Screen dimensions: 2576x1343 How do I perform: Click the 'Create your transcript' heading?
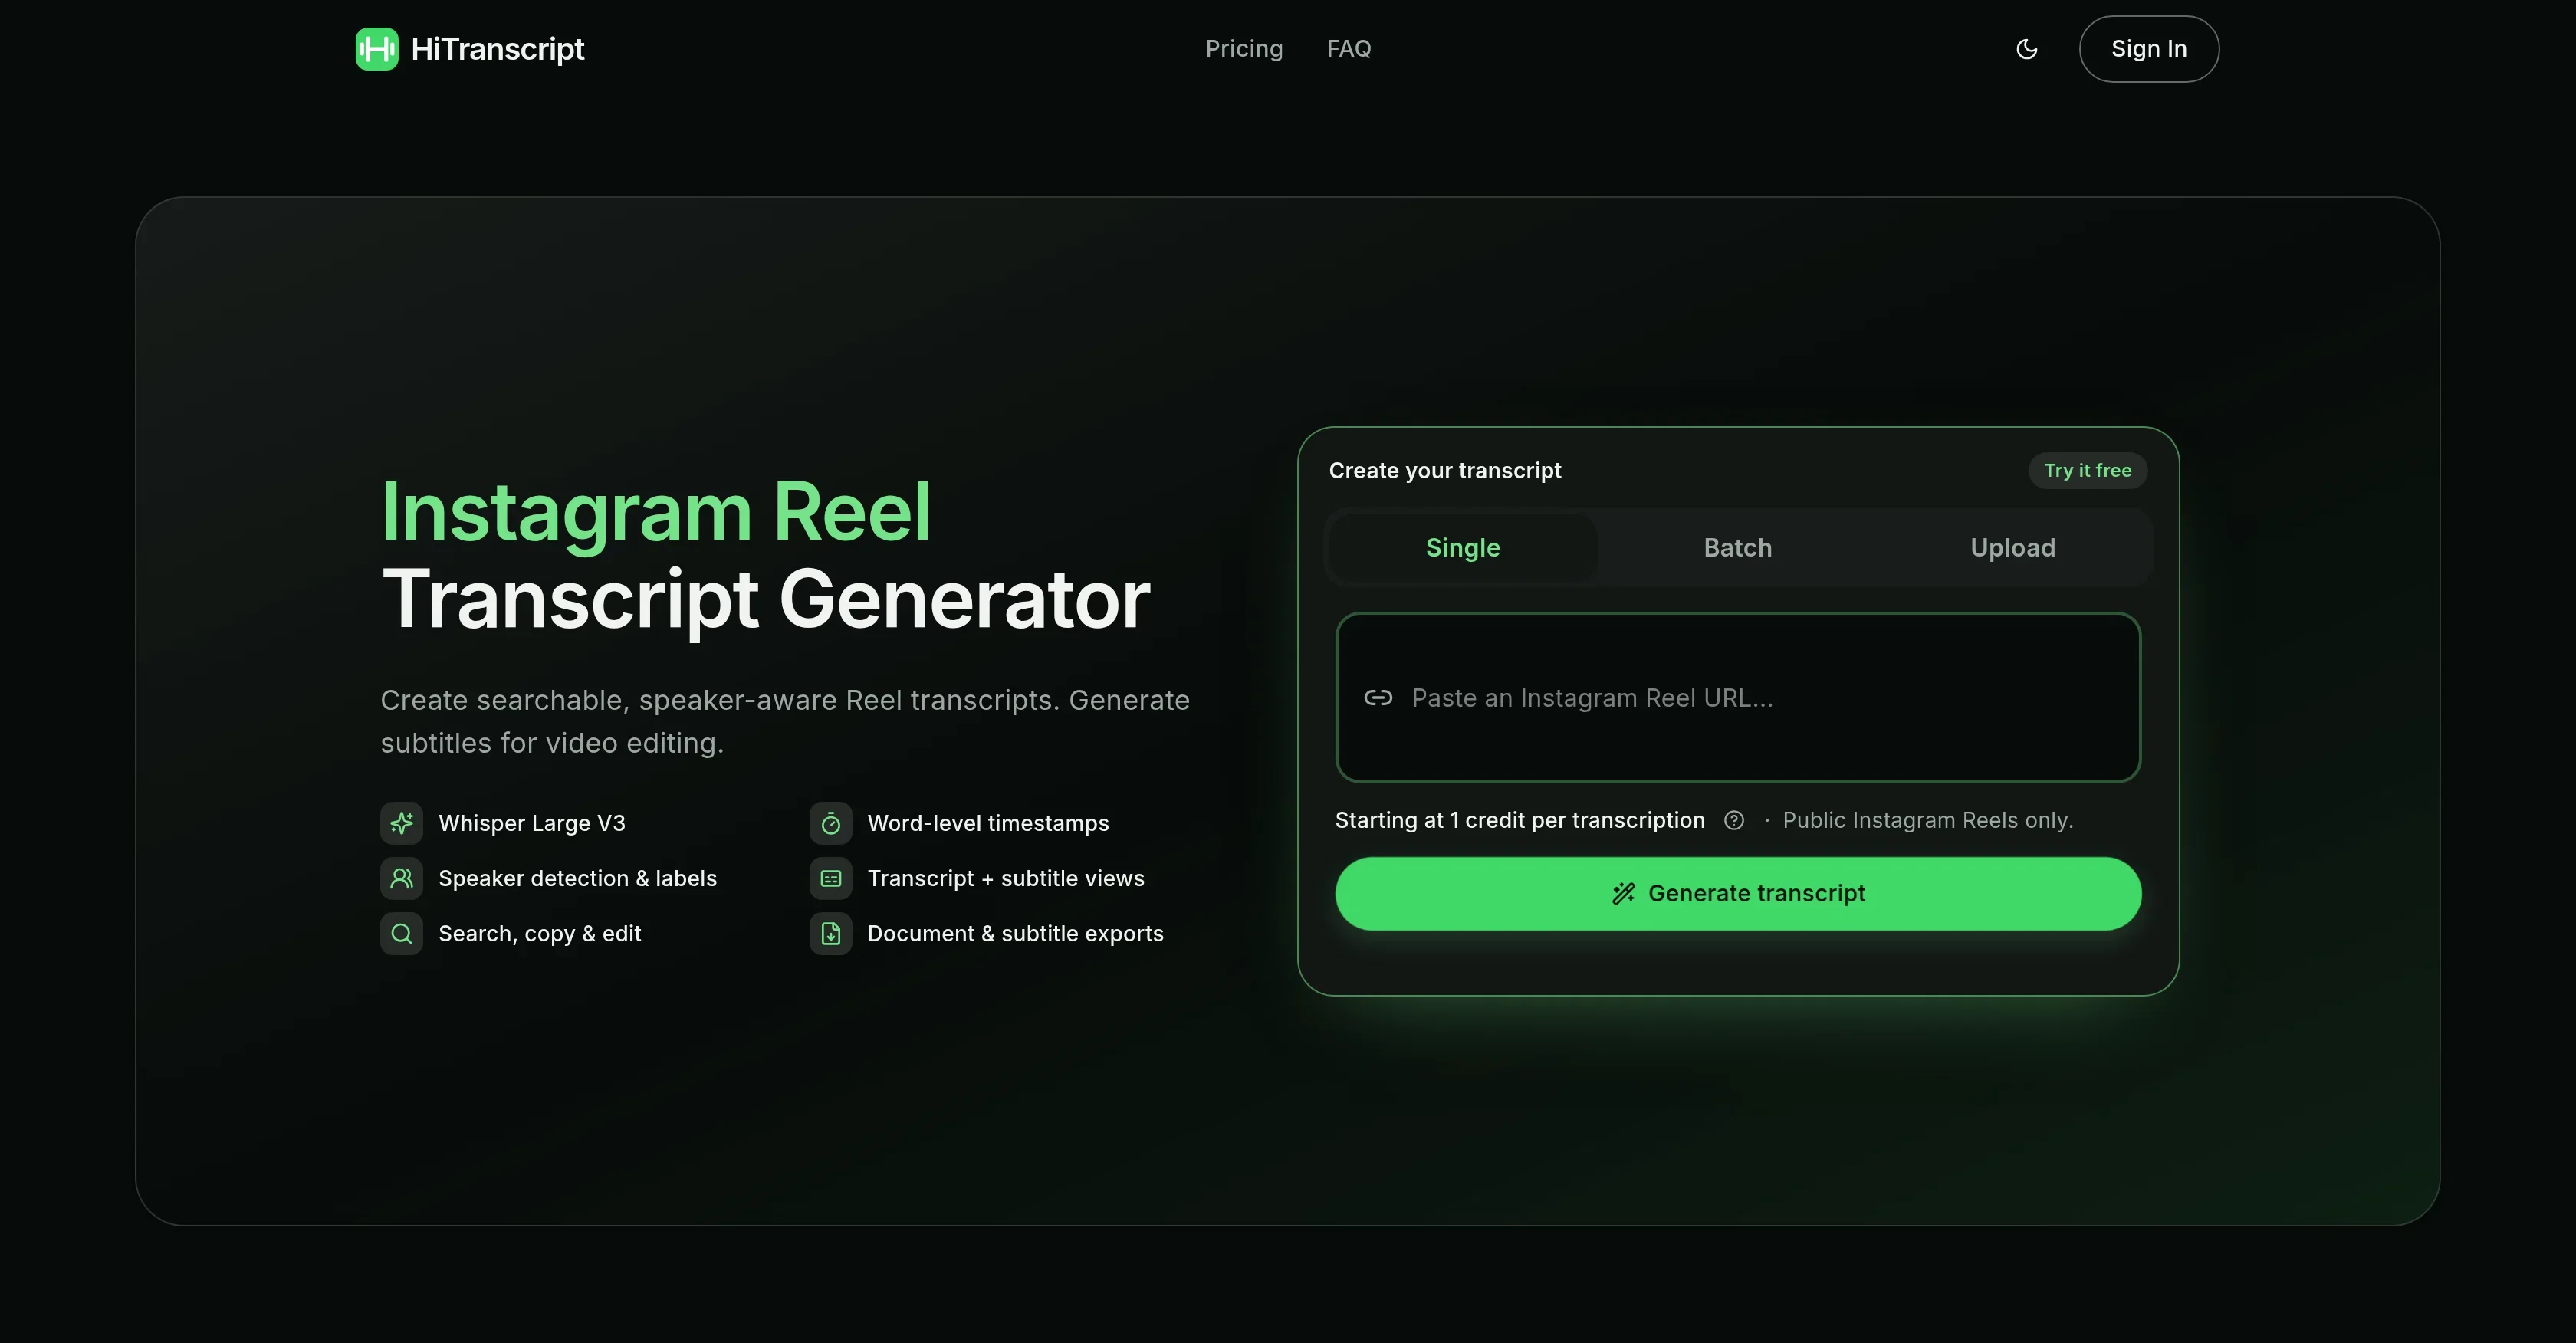[1445, 471]
